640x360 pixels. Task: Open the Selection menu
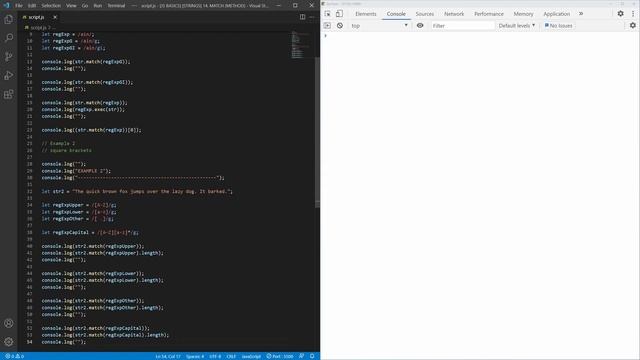coord(51,6)
